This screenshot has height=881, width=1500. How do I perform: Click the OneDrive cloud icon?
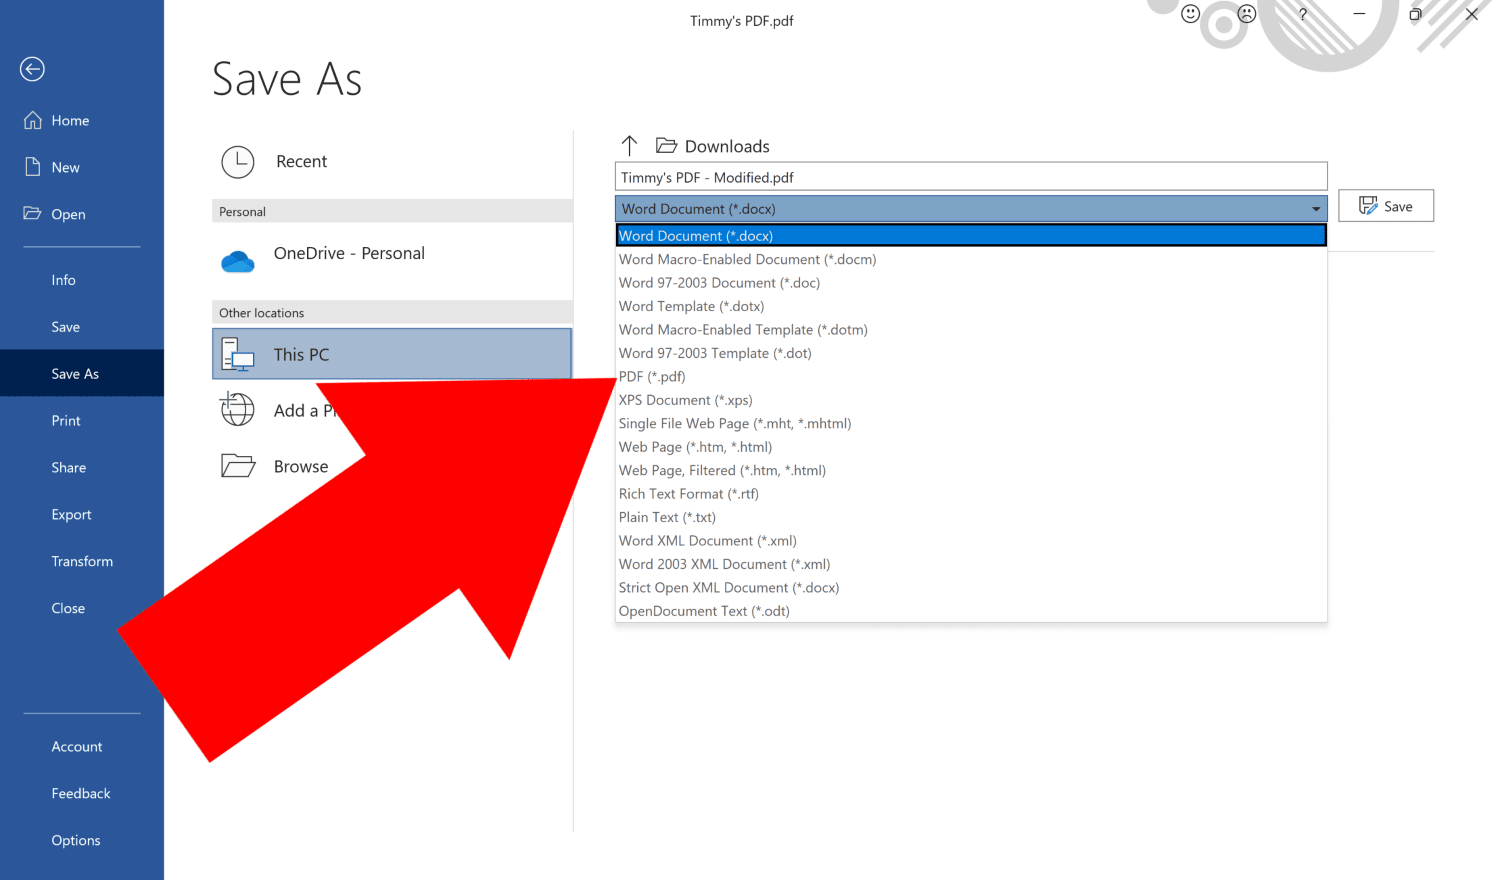[x=238, y=261]
